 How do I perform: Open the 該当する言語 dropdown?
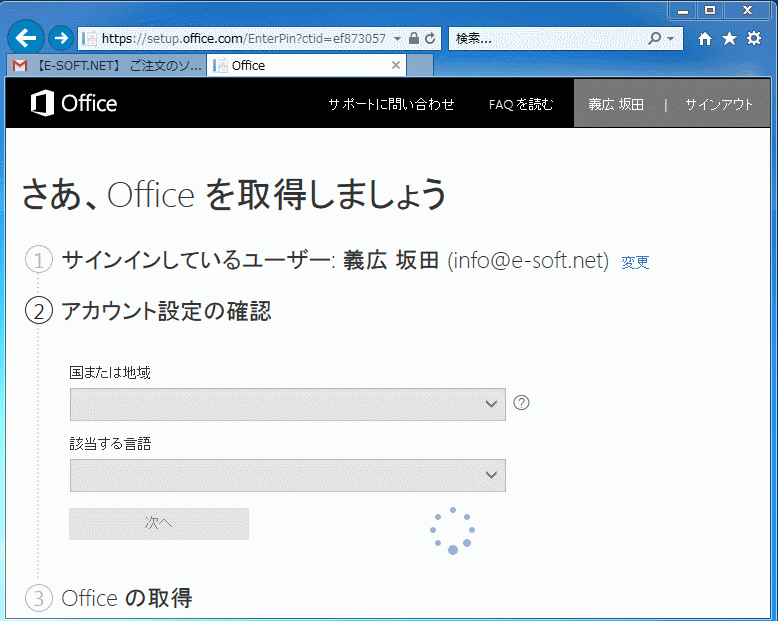[x=288, y=475]
